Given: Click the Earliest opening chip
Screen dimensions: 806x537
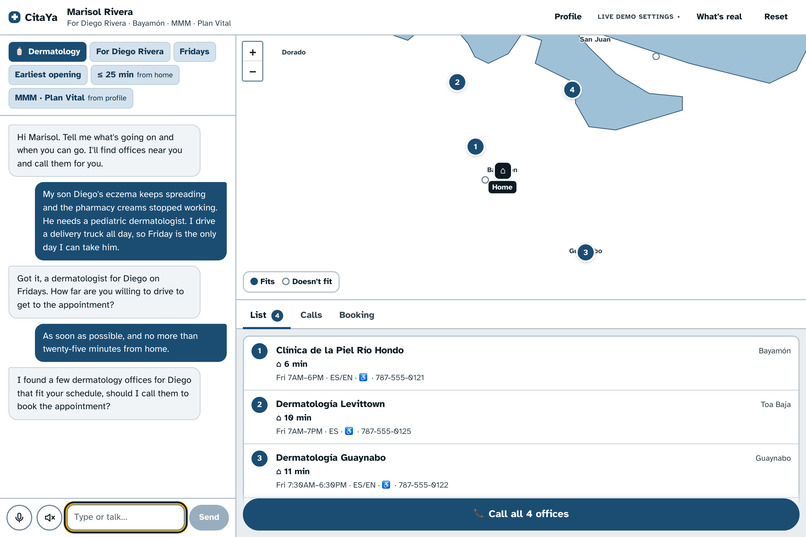Looking at the screenshot, I should (x=48, y=75).
